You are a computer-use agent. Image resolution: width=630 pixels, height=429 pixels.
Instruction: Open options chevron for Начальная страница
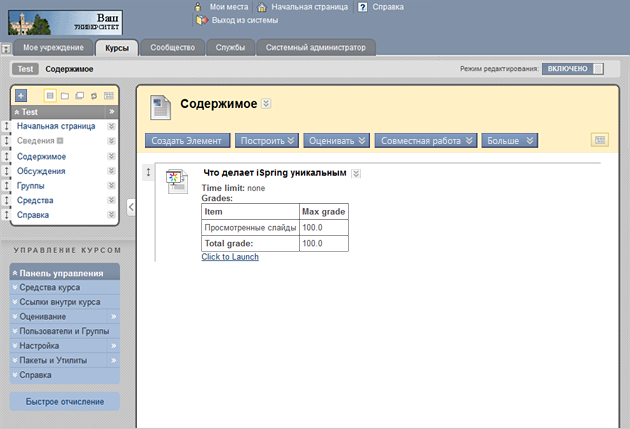click(x=111, y=126)
